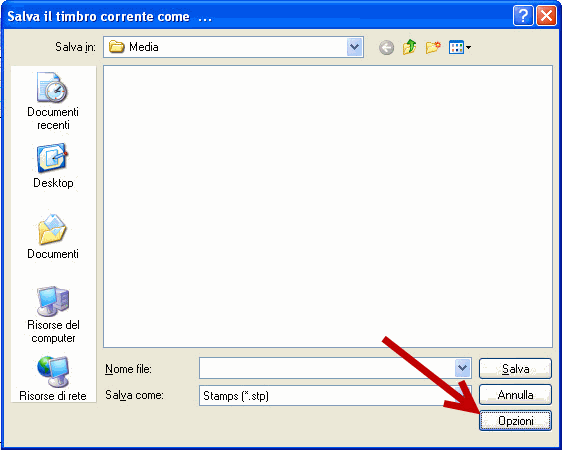Open Risorse di rete
The width and height of the screenshot is (562, 450).
click(53, 379)
